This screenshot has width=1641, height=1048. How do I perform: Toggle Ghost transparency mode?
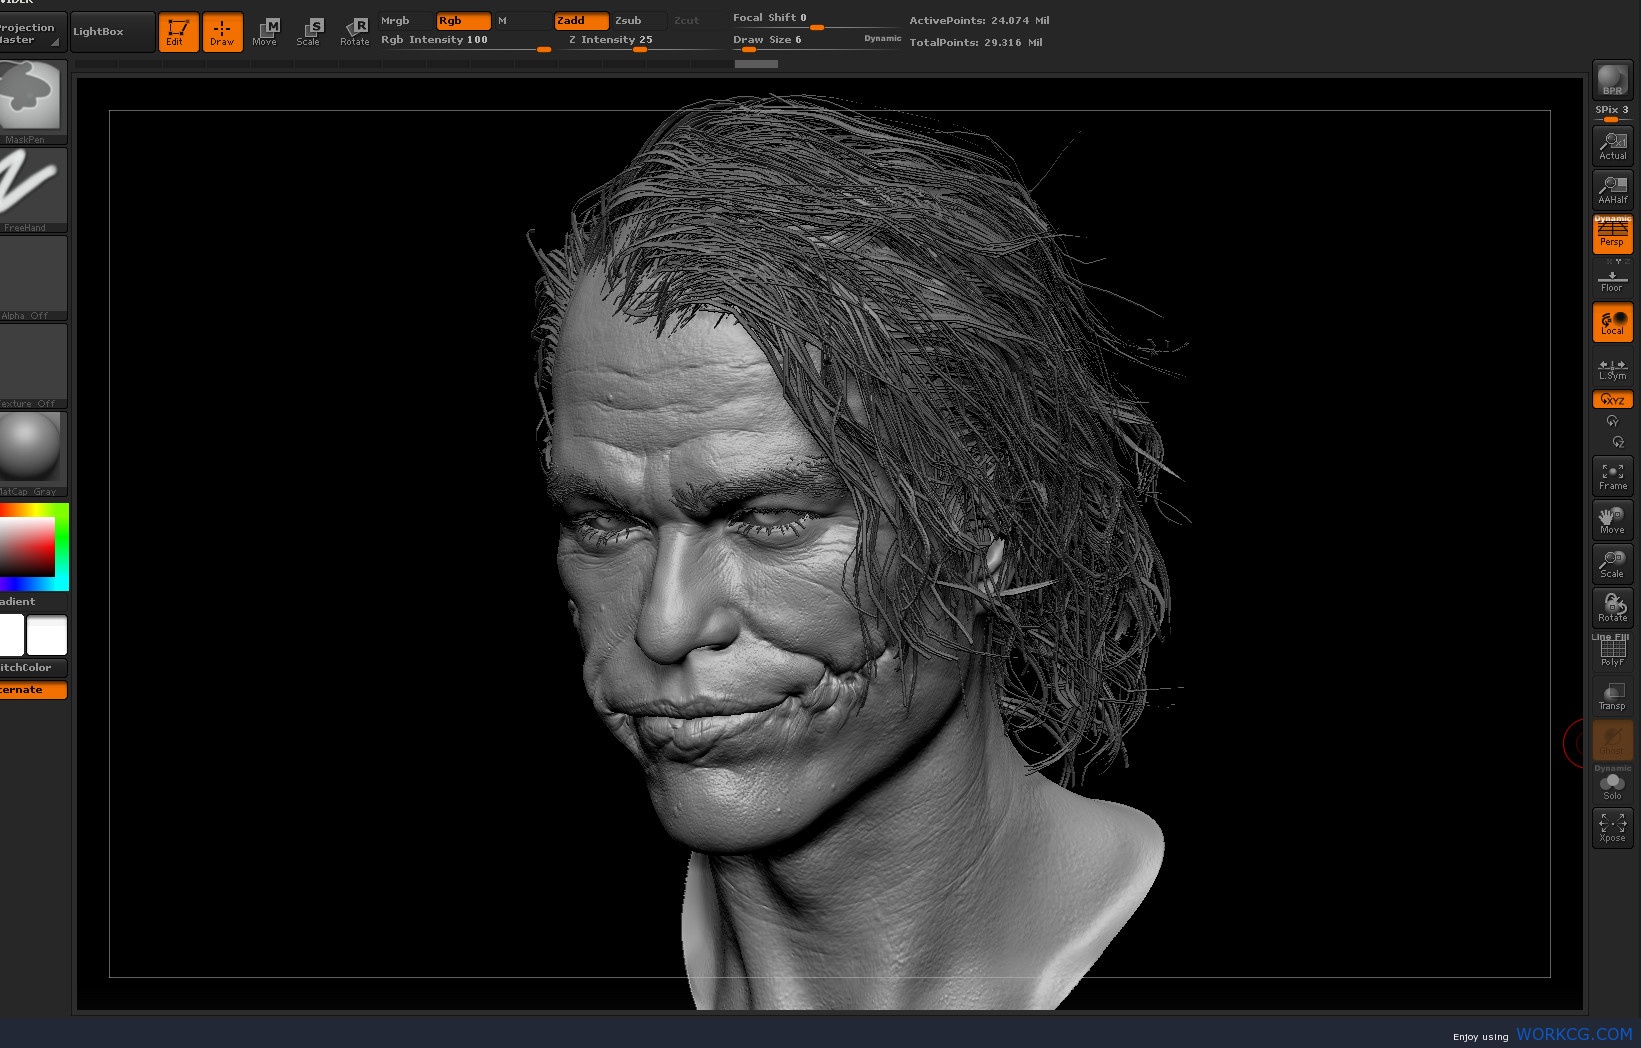click(1612, 740)
